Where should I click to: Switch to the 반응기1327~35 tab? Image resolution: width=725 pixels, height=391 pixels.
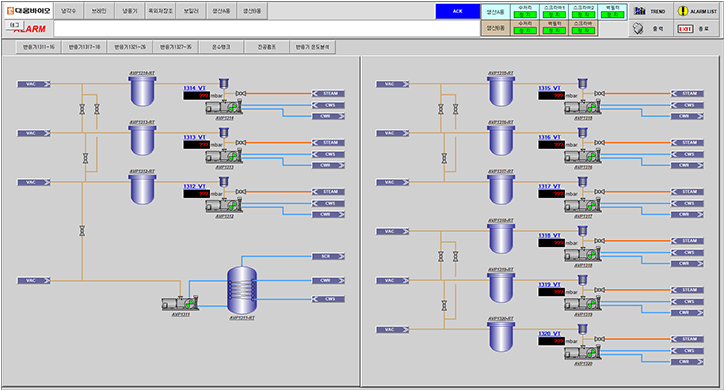[176, 47]
